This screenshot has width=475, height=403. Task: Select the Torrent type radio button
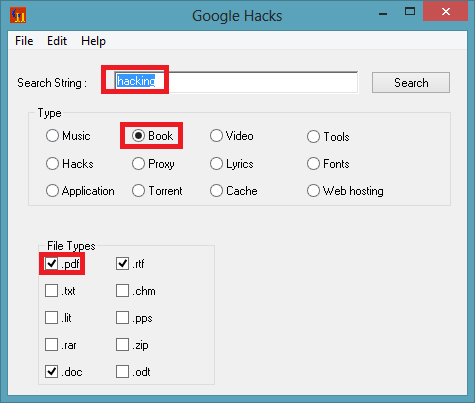tap(138, 191)
